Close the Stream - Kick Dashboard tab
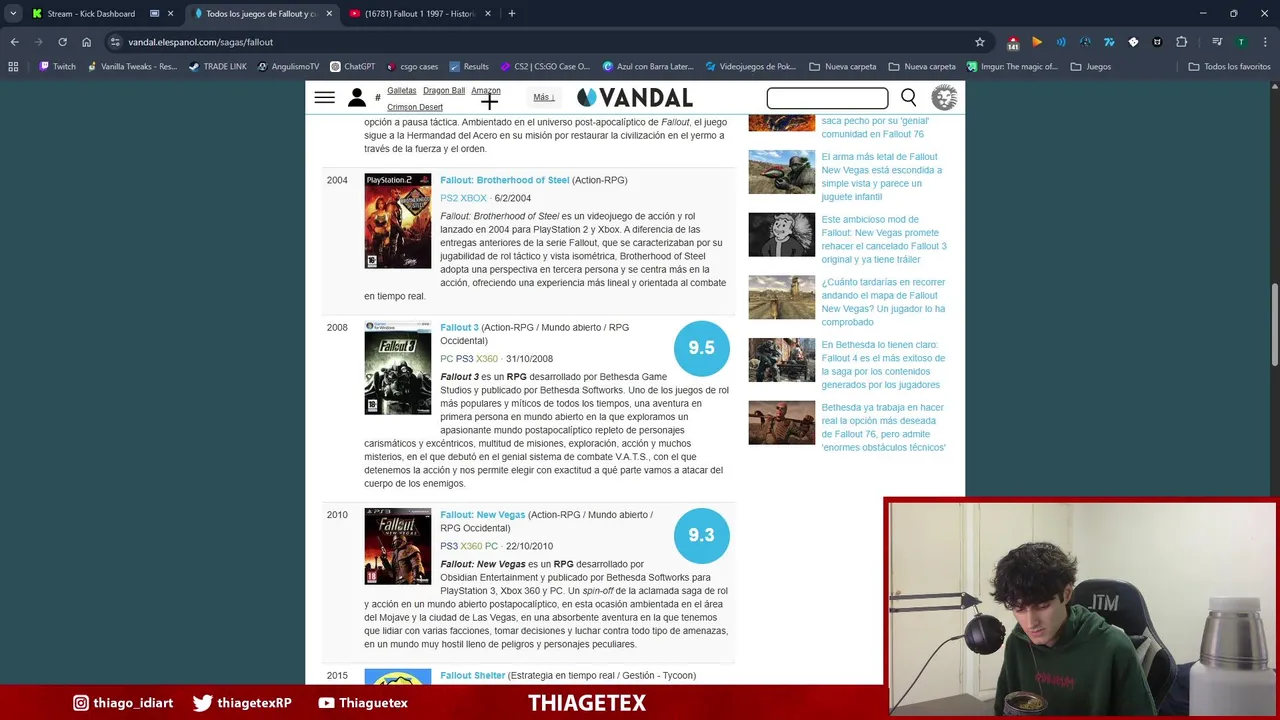This screenshot has height=720, width=1280. click(x=171, y=14)
